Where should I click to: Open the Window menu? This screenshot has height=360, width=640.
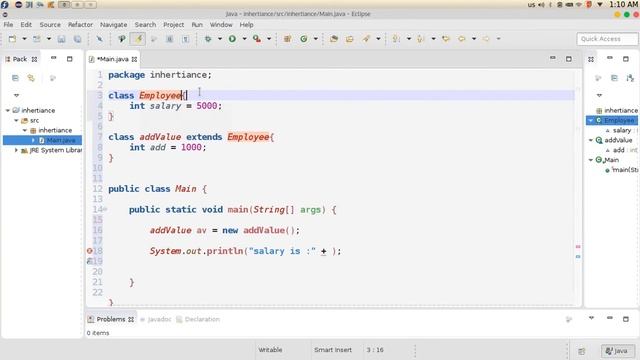(x=221, y=24)
